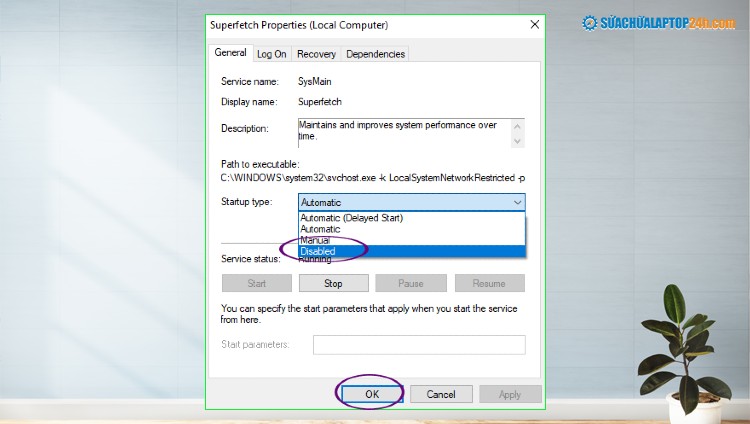This screenshot has width=750, height=424.
Task: Click the greyed Resume button
Action: 489,283
